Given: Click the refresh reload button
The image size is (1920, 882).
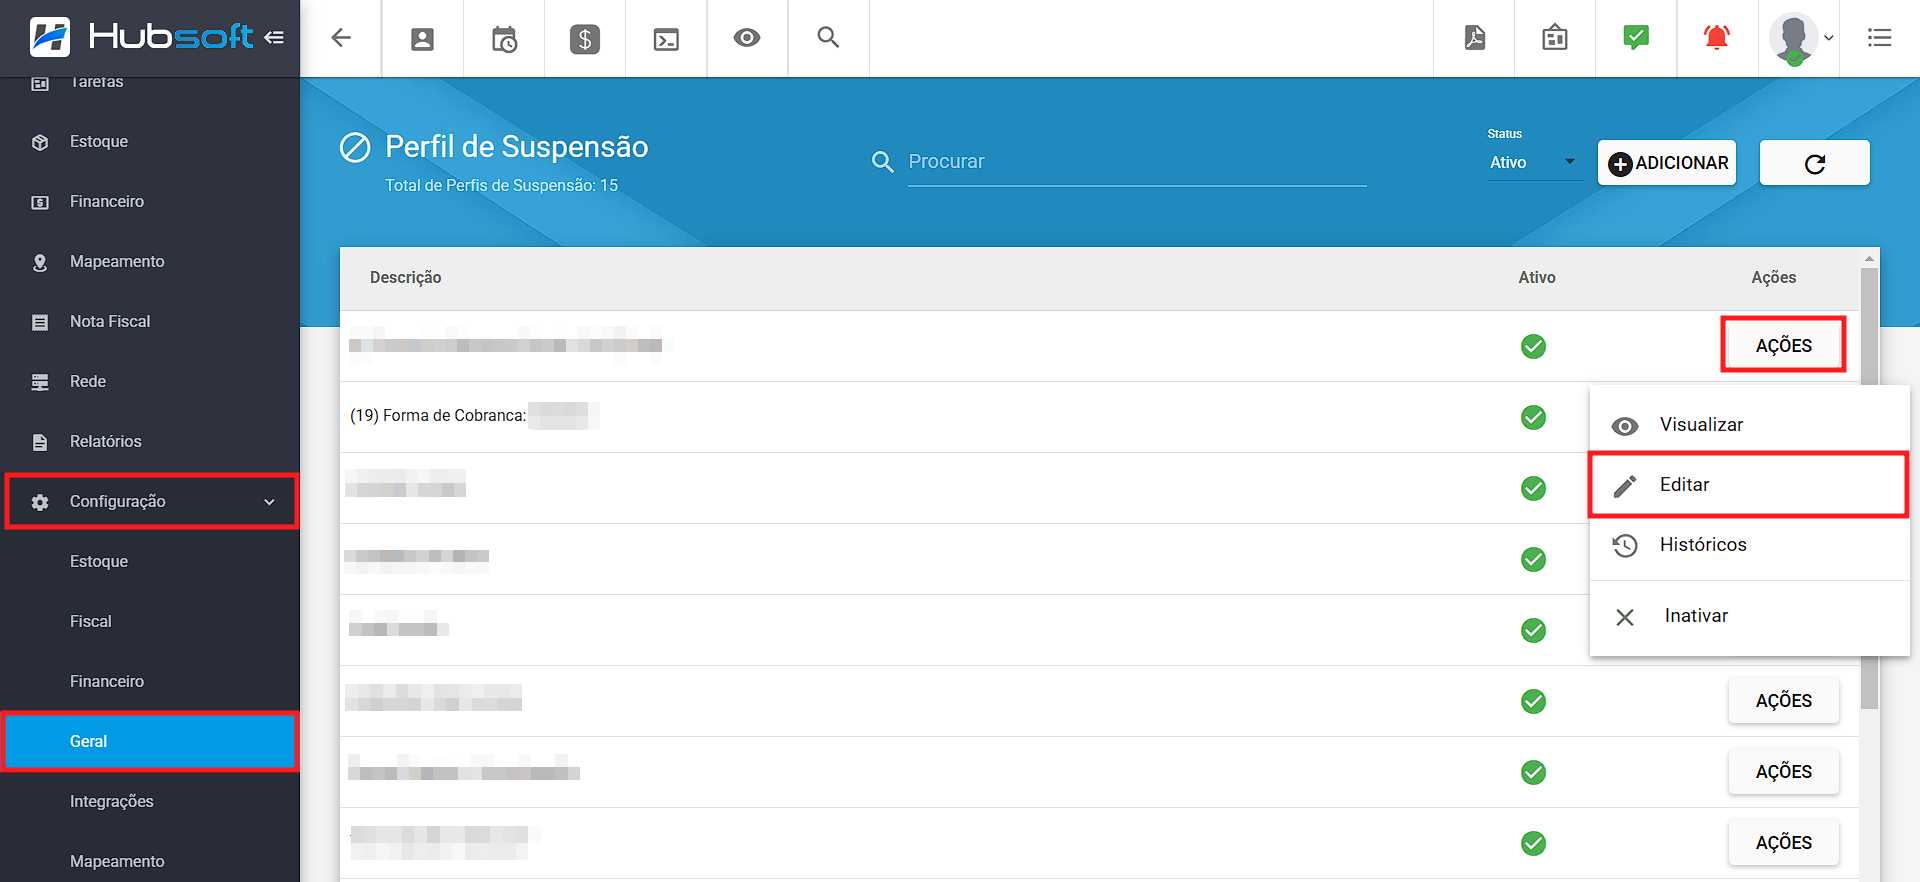Looking at the screenshot, I should pyautogui.click(x=1814, y=163).
